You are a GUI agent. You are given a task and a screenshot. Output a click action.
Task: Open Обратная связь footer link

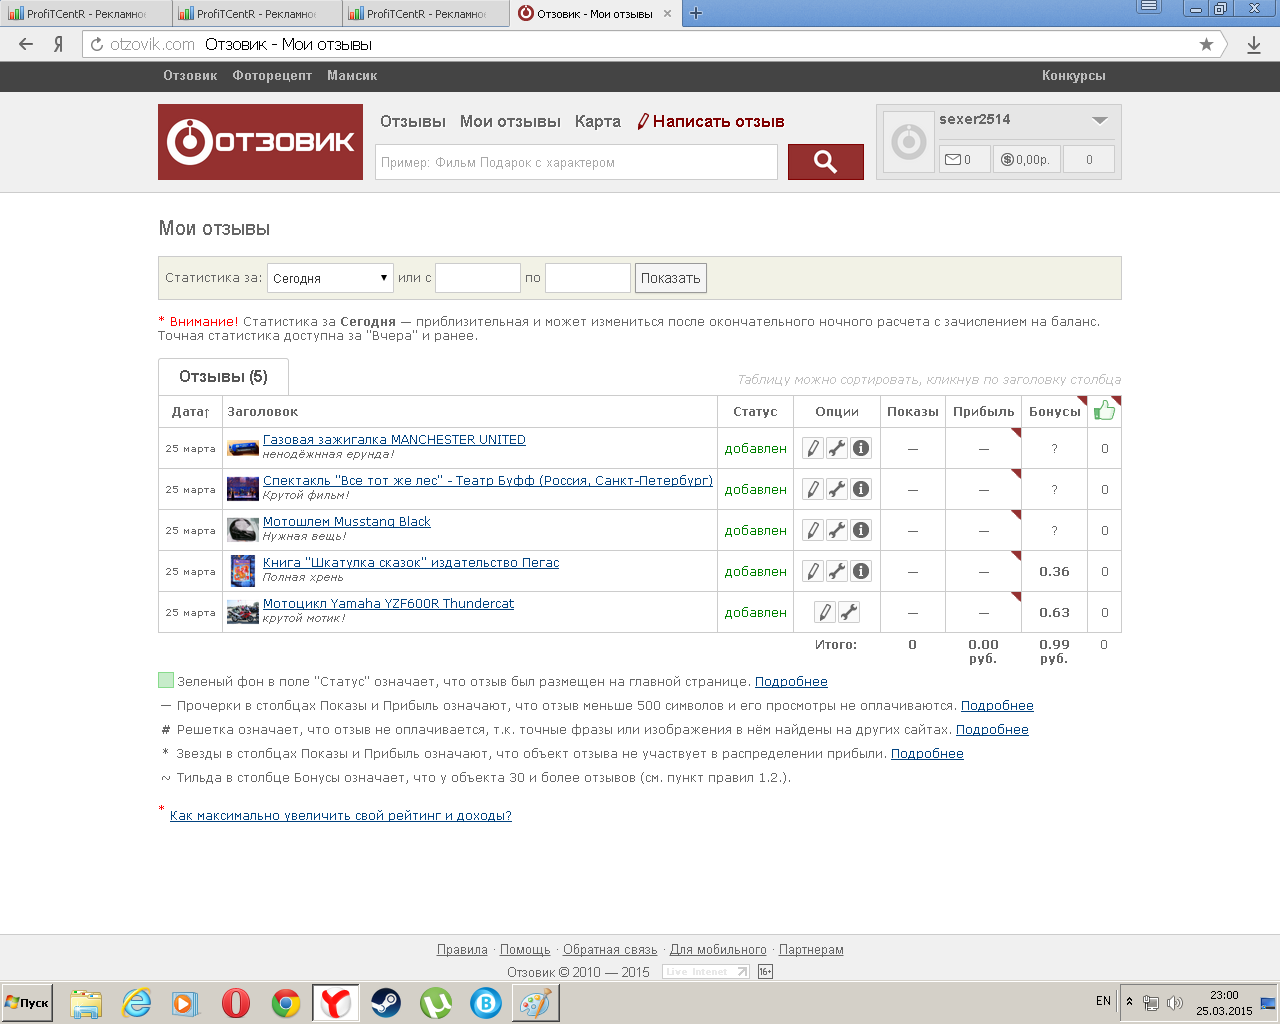[610, 950]
